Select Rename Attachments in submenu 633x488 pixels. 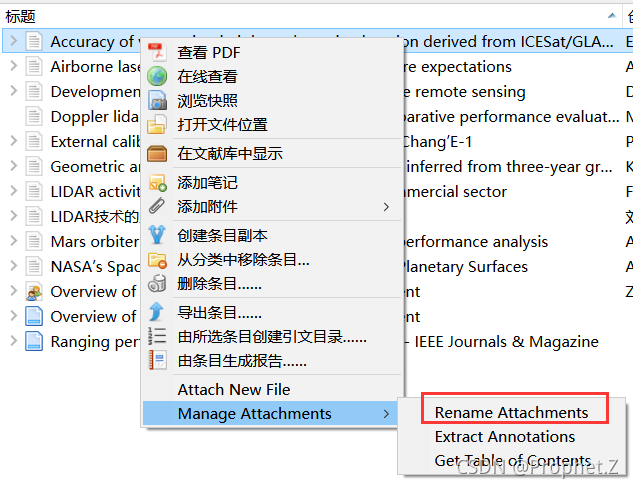pyautogui.click(x=511, y=413)
